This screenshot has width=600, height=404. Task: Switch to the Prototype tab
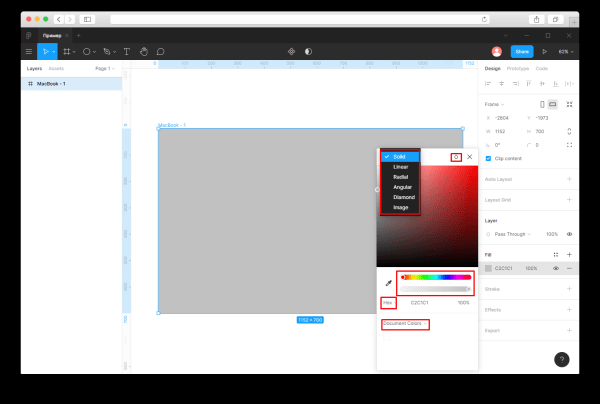517,69
